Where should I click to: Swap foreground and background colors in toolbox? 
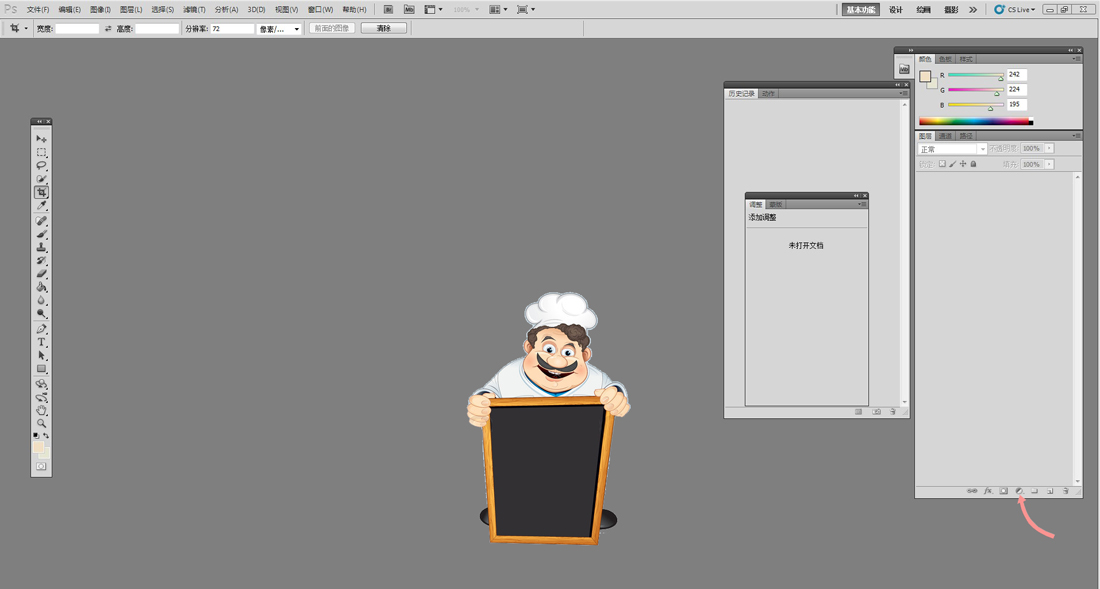coord(46,435)
